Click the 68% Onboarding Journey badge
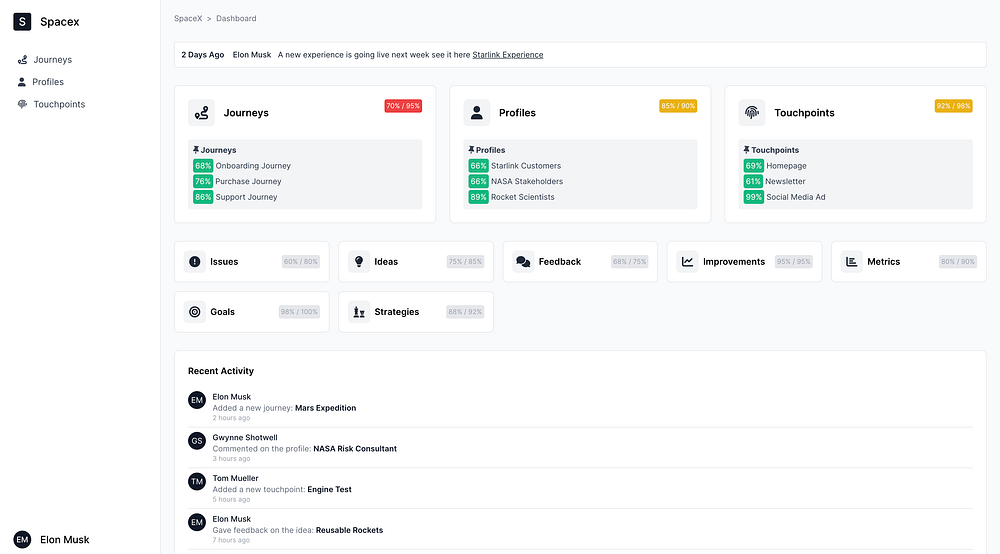This screenshot has height=554, width=1000. pyautogui.click(x=203, y=166)
